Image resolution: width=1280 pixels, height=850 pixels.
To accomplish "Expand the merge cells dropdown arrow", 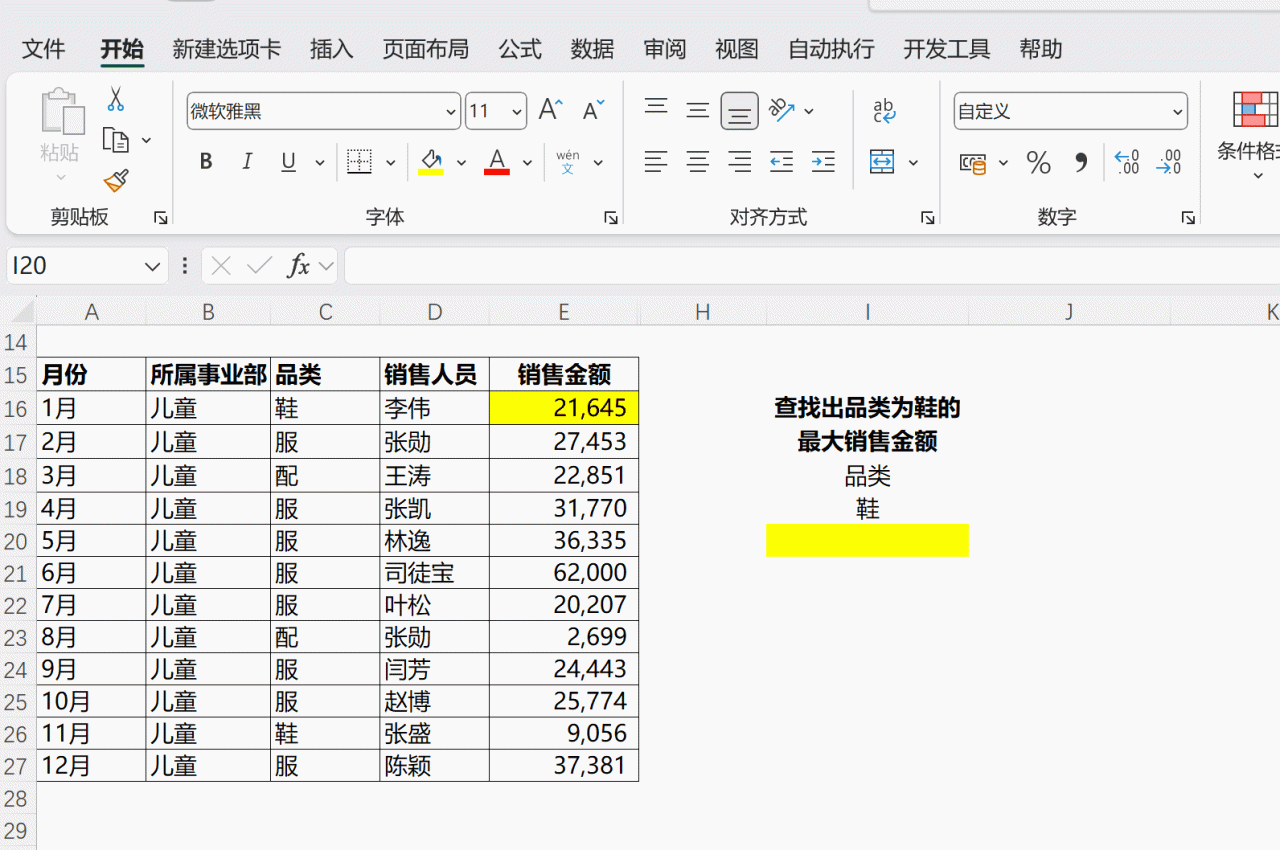I will [x=913, y=162].
